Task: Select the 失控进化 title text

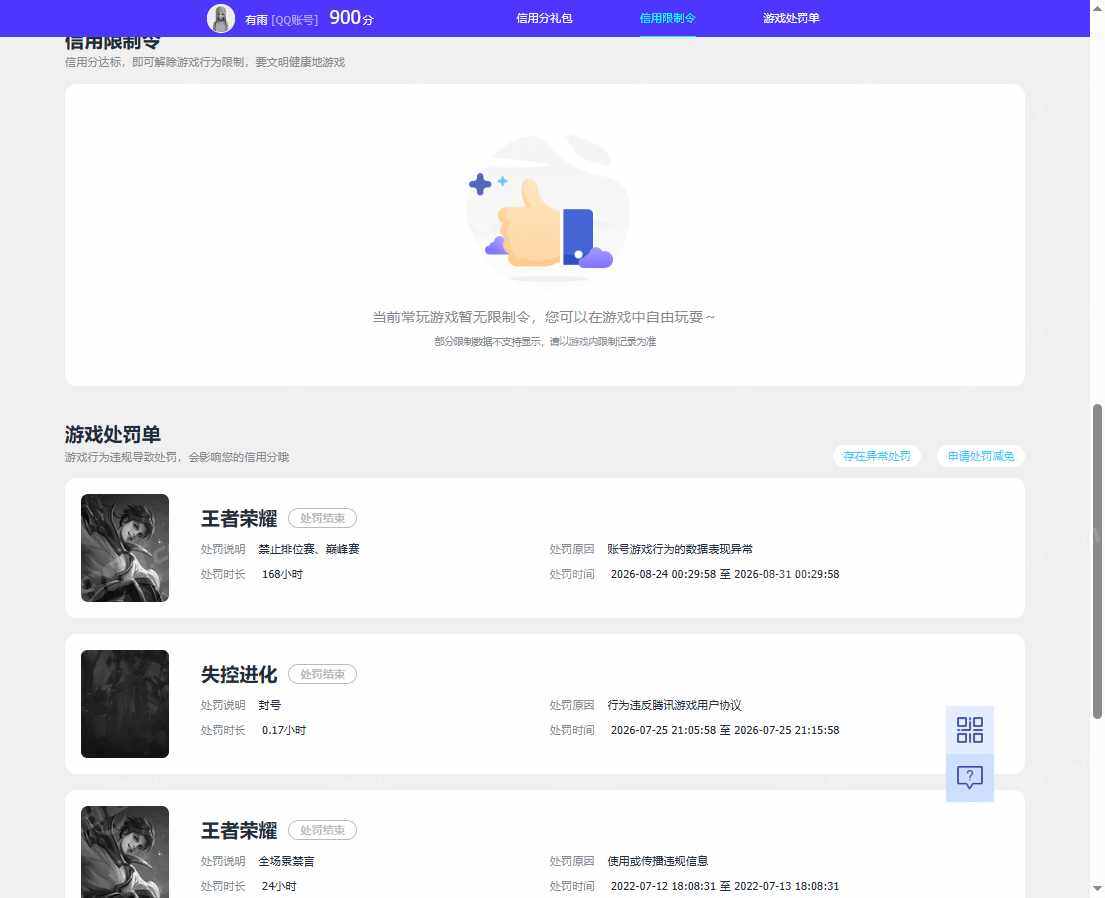Action: click(239, 675)
